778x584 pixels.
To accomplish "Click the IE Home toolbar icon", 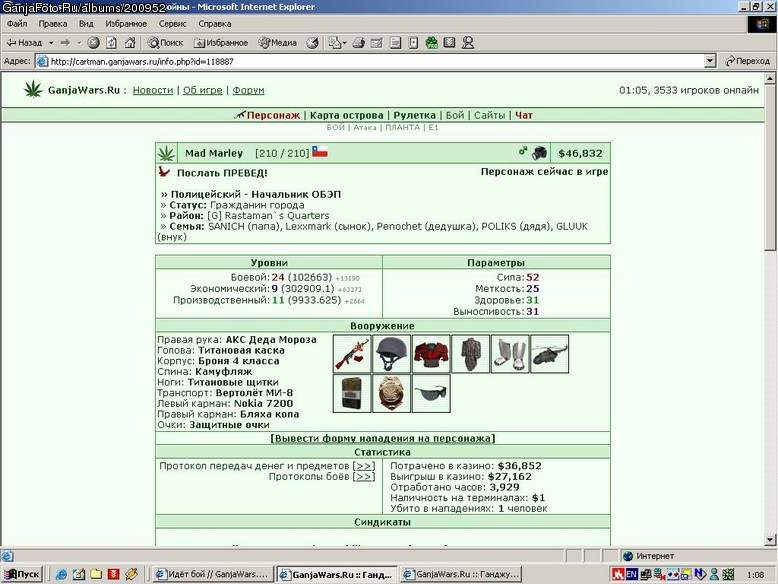I will point(130,43).
